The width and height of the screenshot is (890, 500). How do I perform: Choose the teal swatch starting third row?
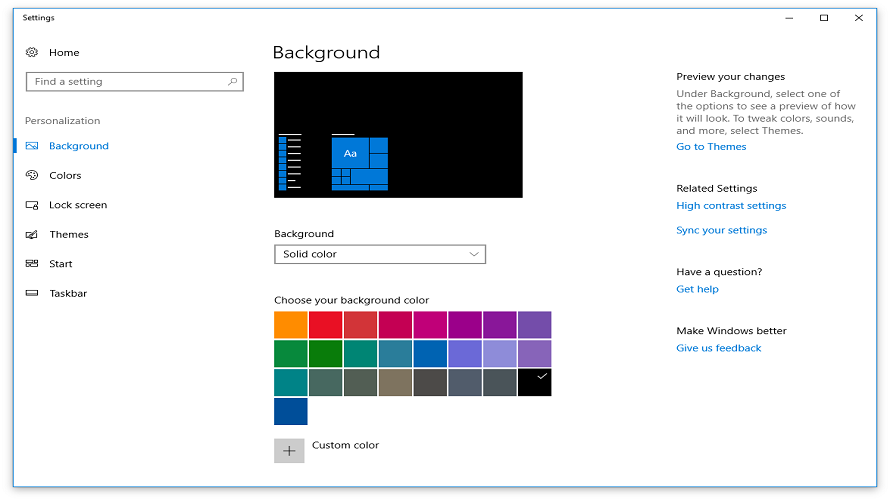click(x=291, y=383)
